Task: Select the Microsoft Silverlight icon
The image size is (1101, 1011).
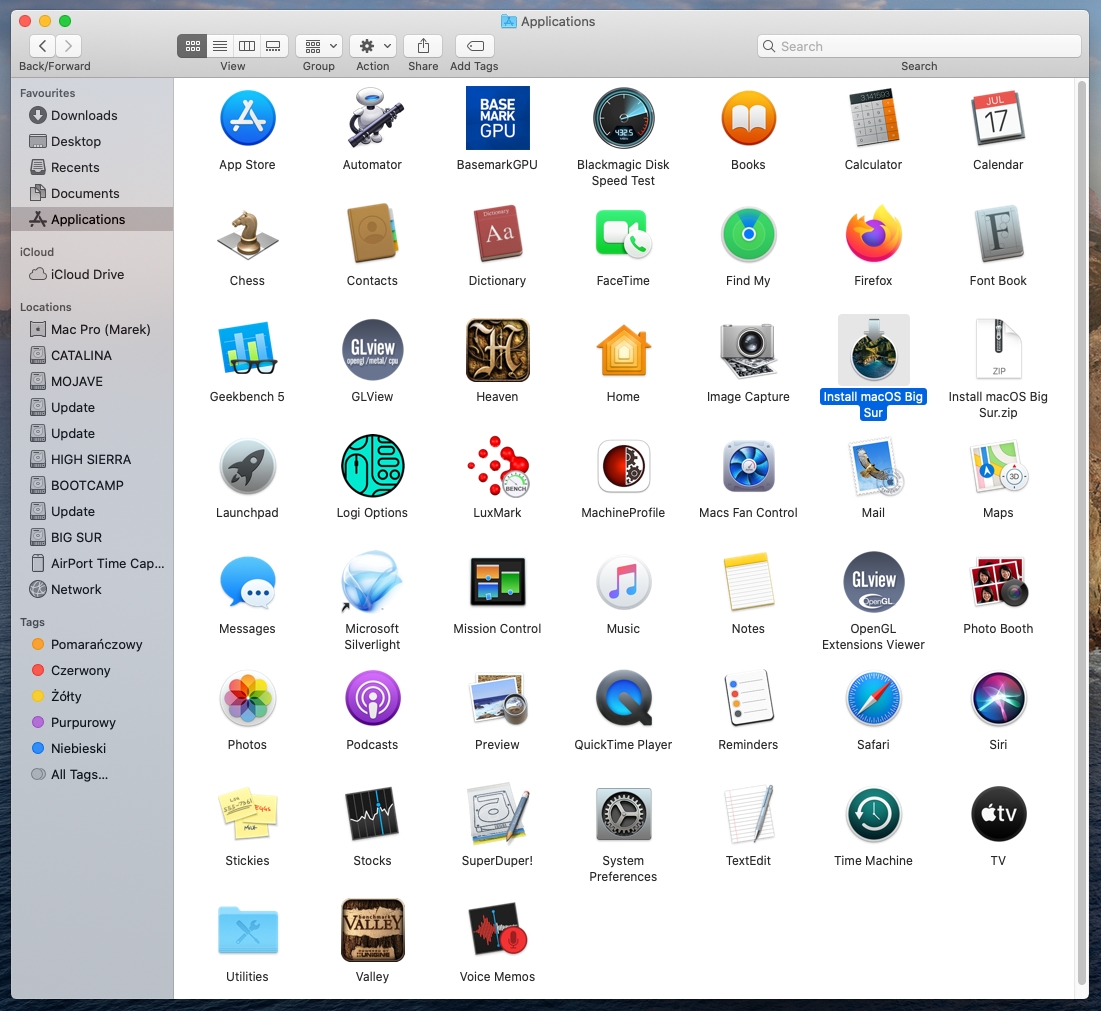Action: [372, 582]
